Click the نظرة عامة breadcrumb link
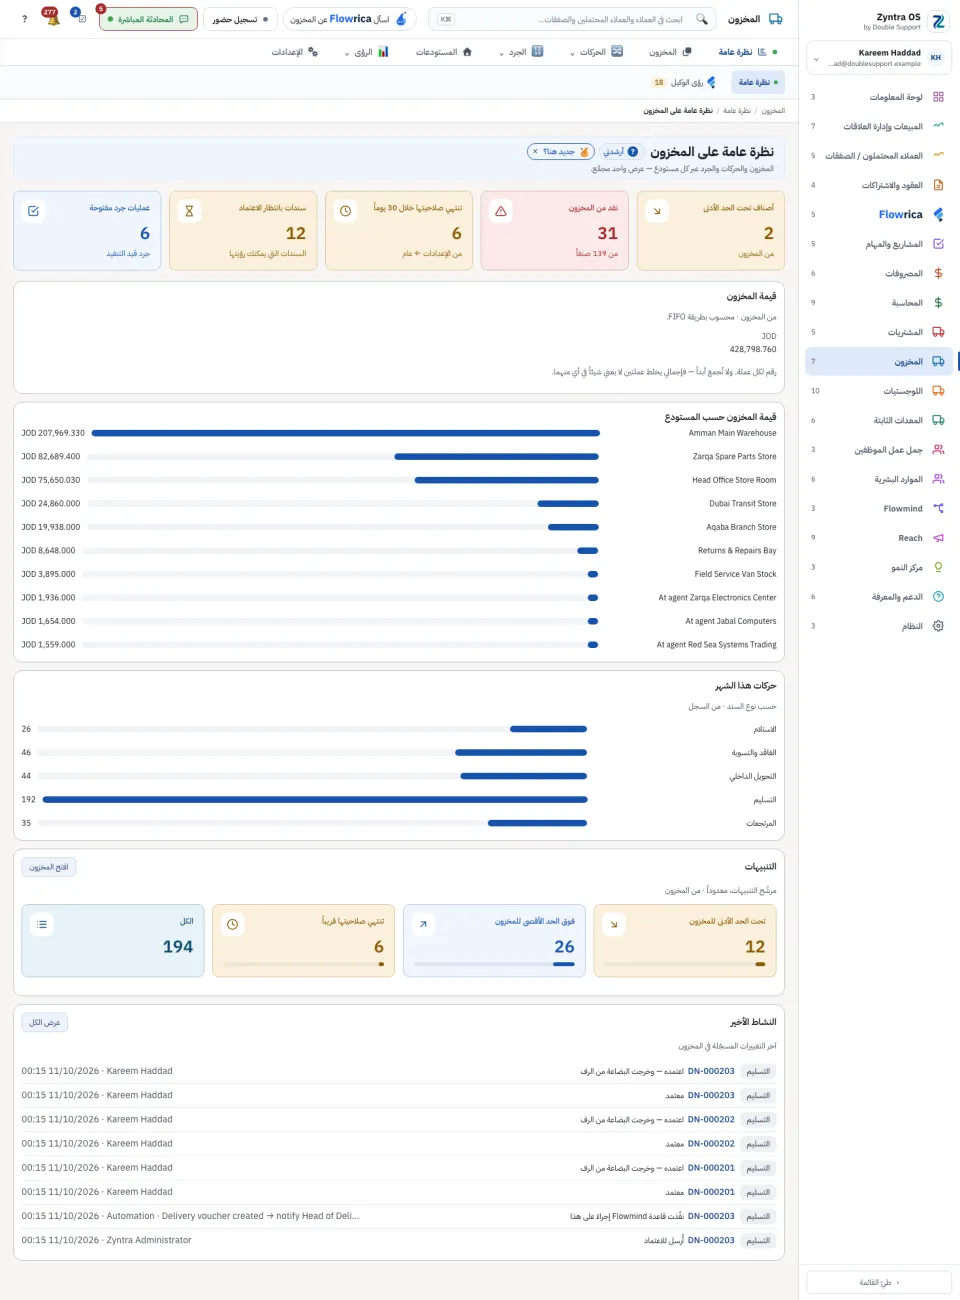The width and height of the screenshot is (960, 1300). 737,111
